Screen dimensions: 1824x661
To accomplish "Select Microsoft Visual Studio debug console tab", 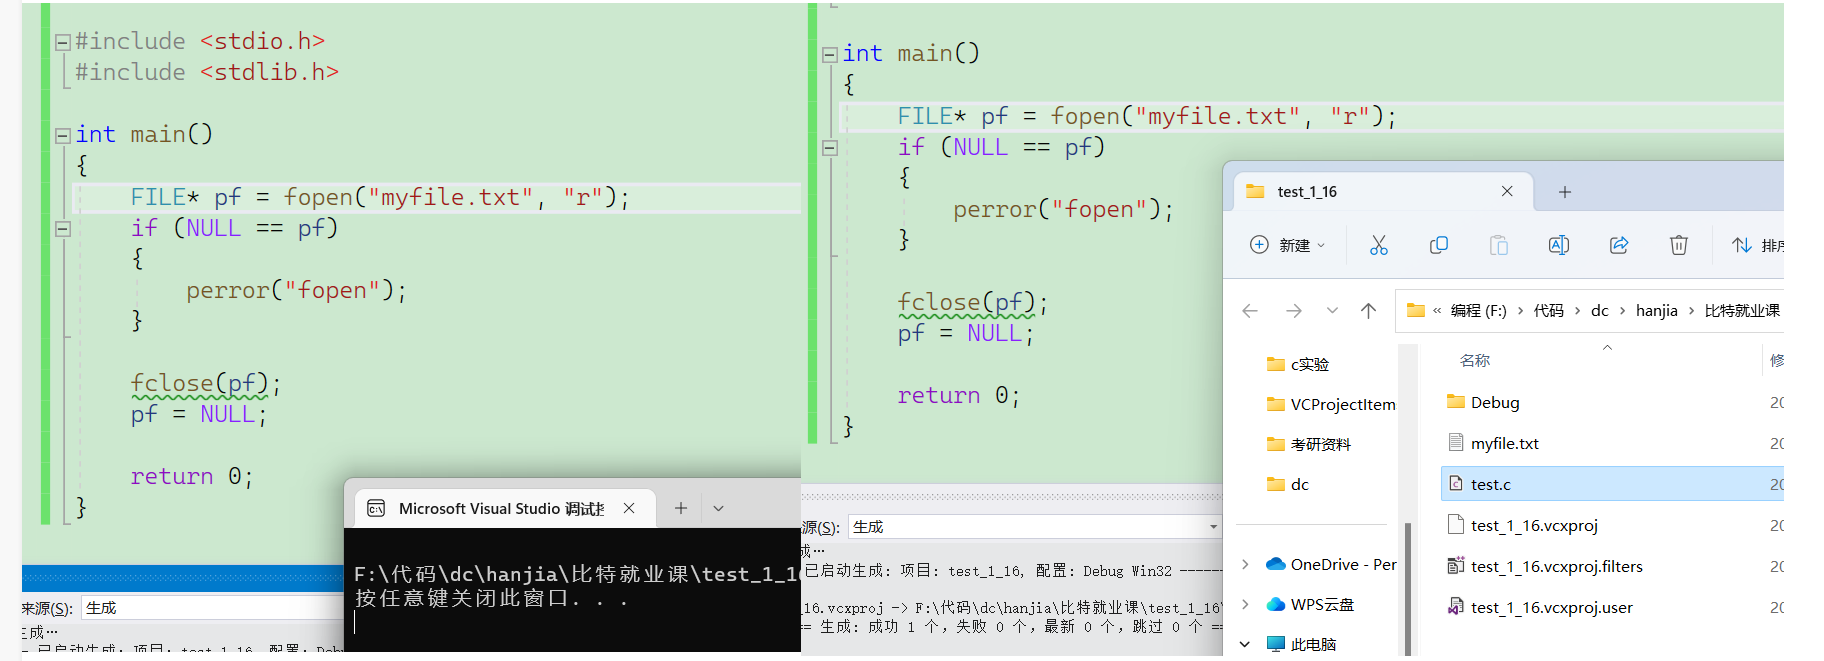I will click(x=506, y=509).
